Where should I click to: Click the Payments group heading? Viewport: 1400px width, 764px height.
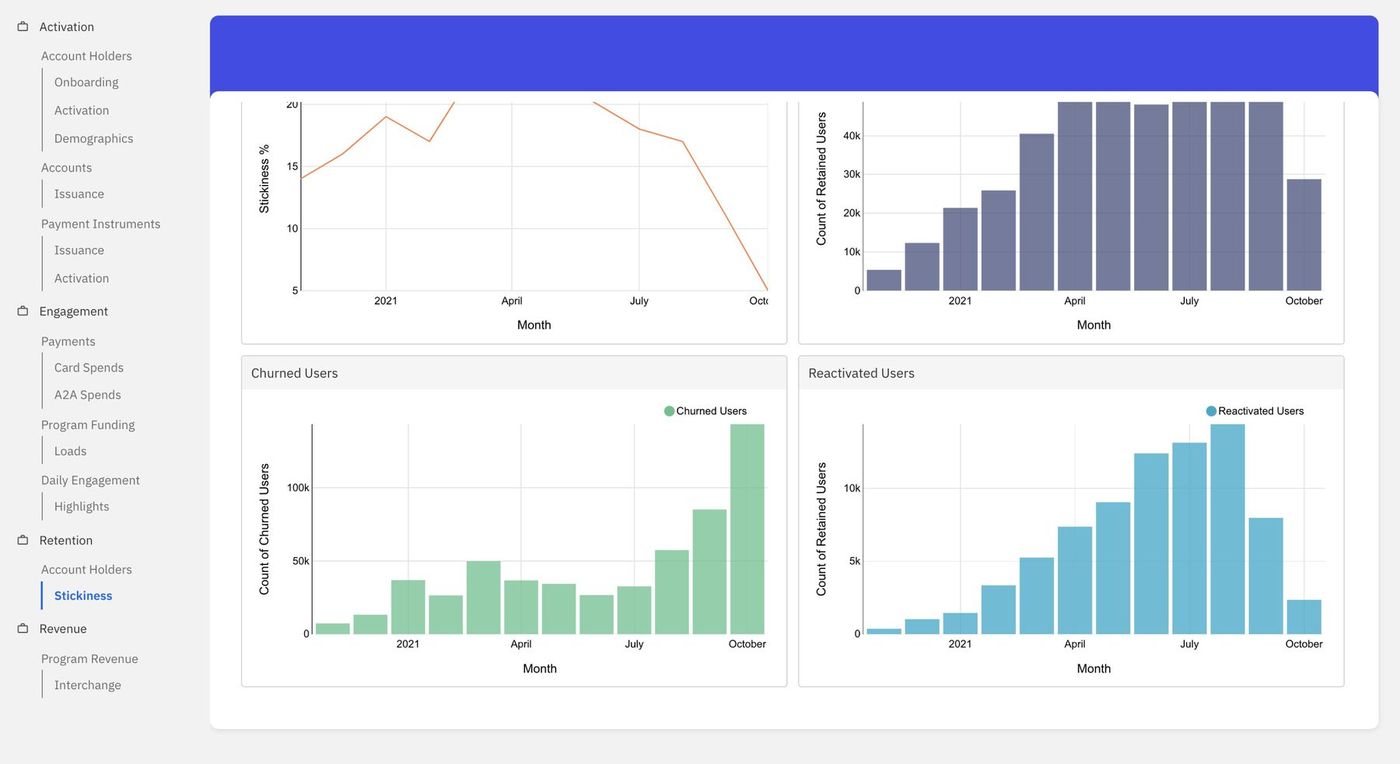68,341
